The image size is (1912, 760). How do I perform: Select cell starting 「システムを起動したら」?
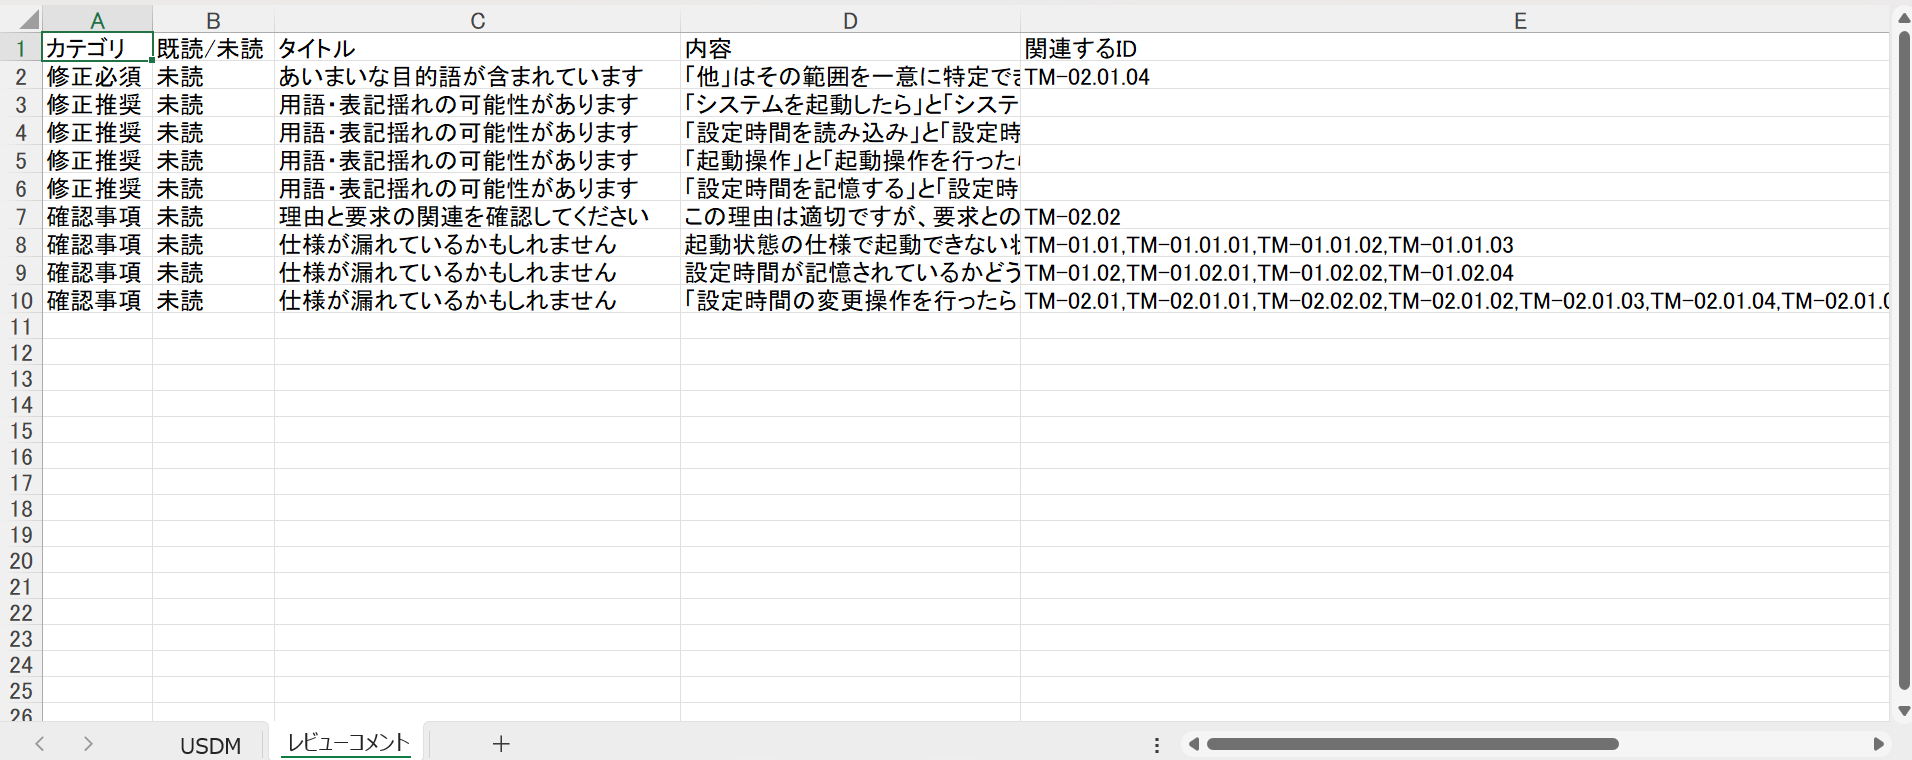pos(850,104)
